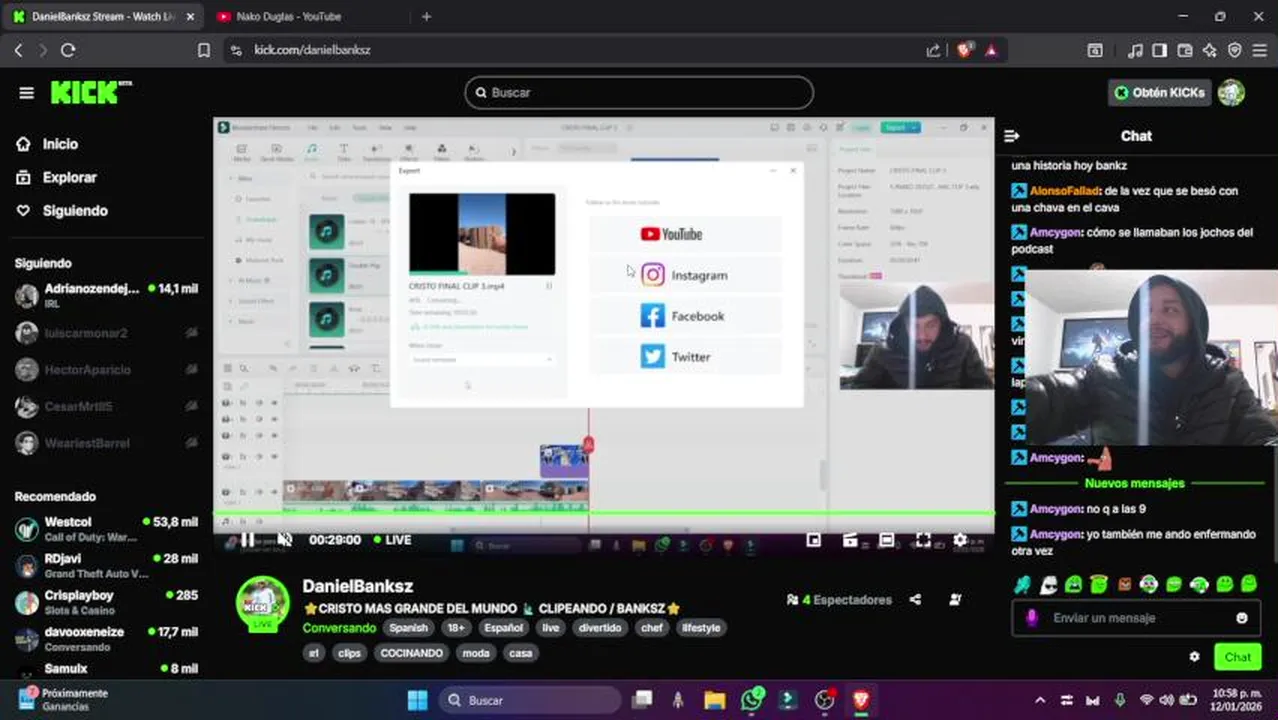Viewport: 1278px width, 720px height.
Task: Open chat settings gear icon
Action: (1194, 657)
